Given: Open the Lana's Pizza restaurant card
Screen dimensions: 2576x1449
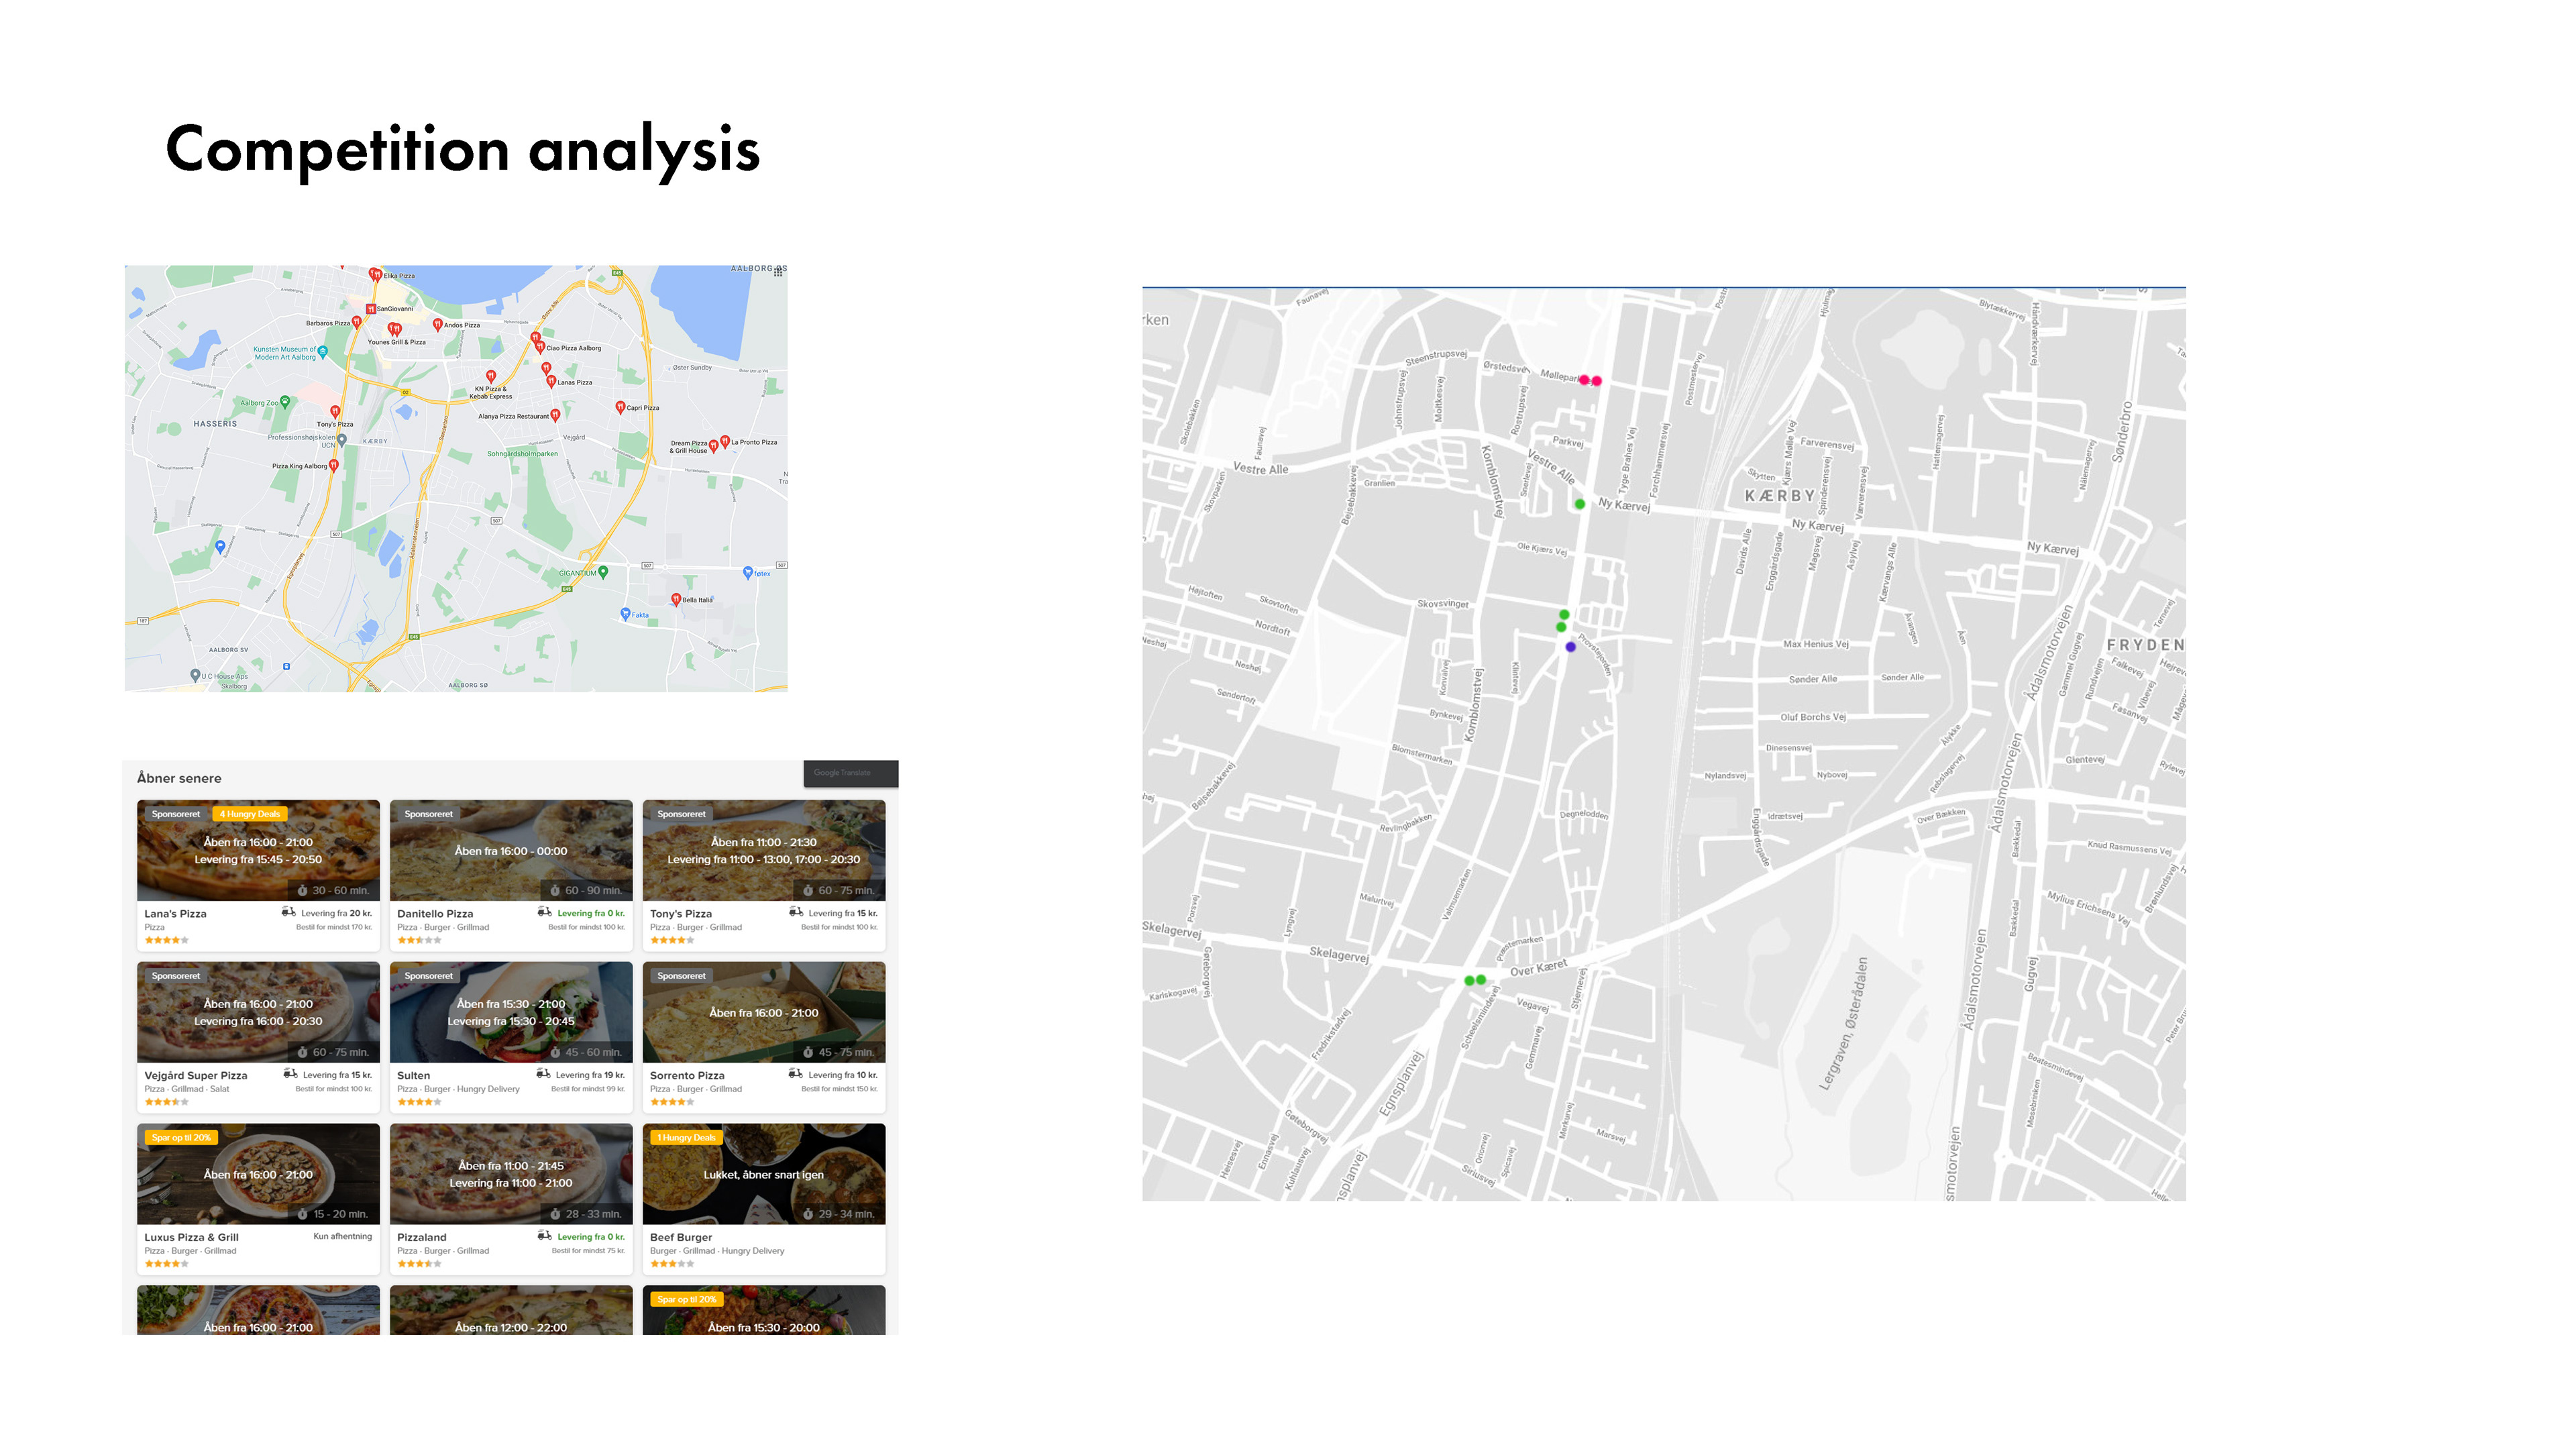Looking at the screenshot, I should (x=258, y=875).
